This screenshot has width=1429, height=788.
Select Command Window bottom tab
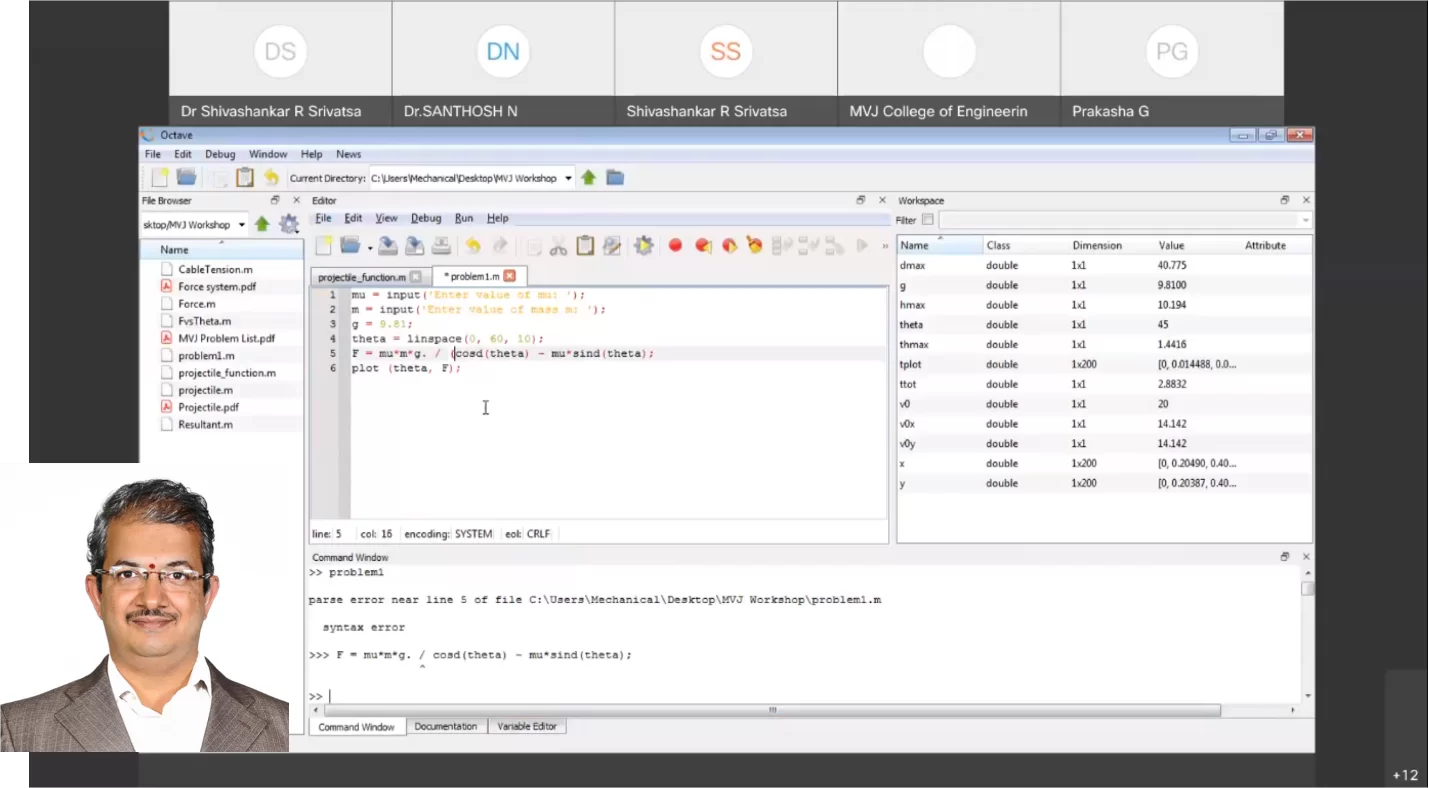point(356,727)
